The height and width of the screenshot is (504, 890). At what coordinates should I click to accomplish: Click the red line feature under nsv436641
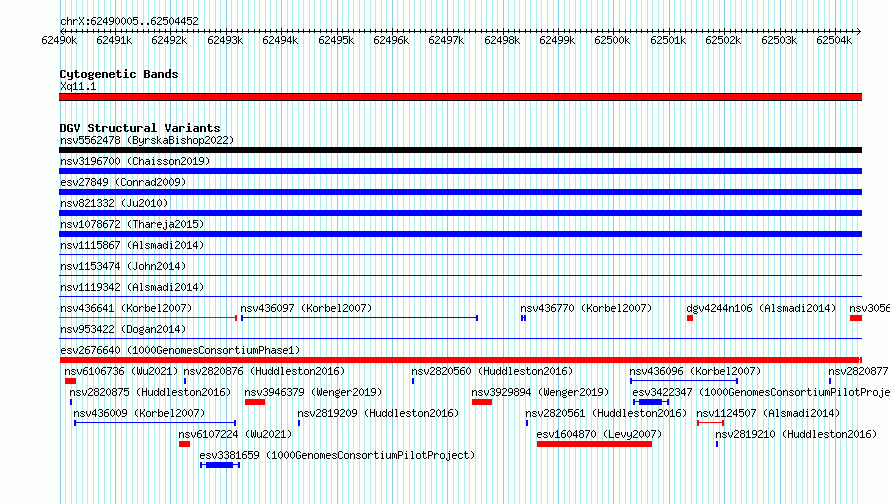(148, 318)
